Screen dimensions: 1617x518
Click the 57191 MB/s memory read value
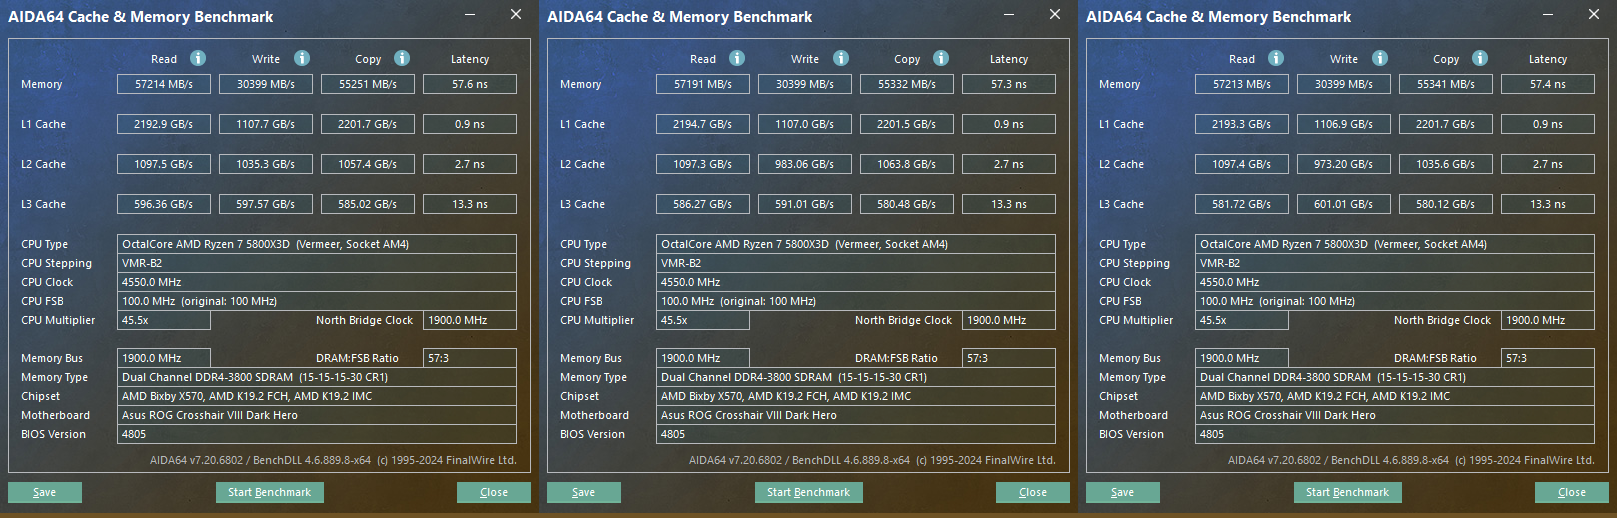(x=703, y=84)
